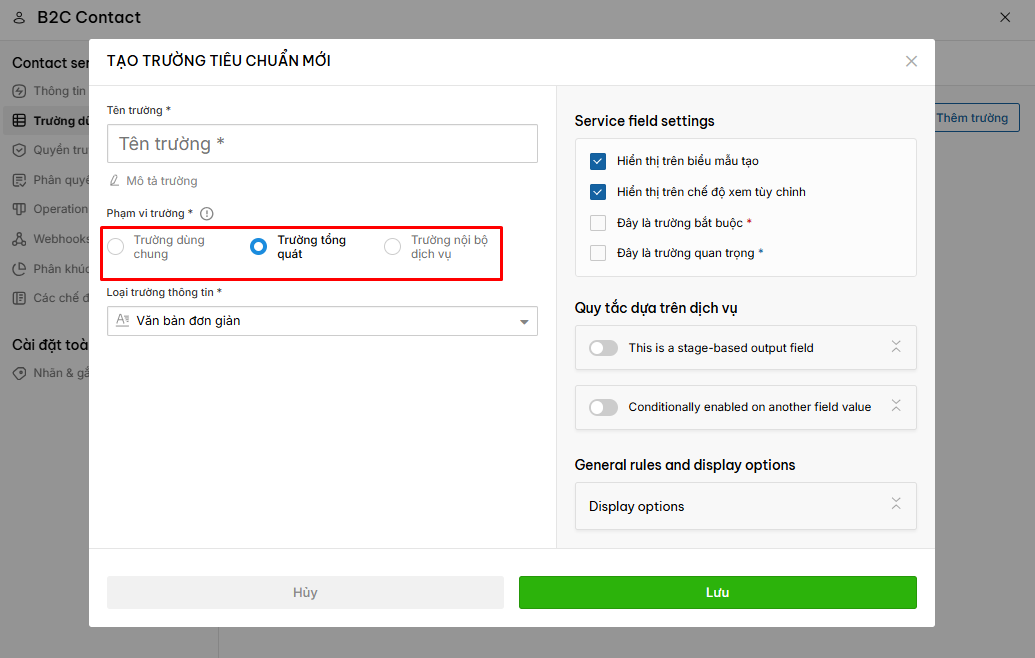Click the Phân quyền sidebar icon
The height and width of the screenshot is (658, 1035).
19,180
